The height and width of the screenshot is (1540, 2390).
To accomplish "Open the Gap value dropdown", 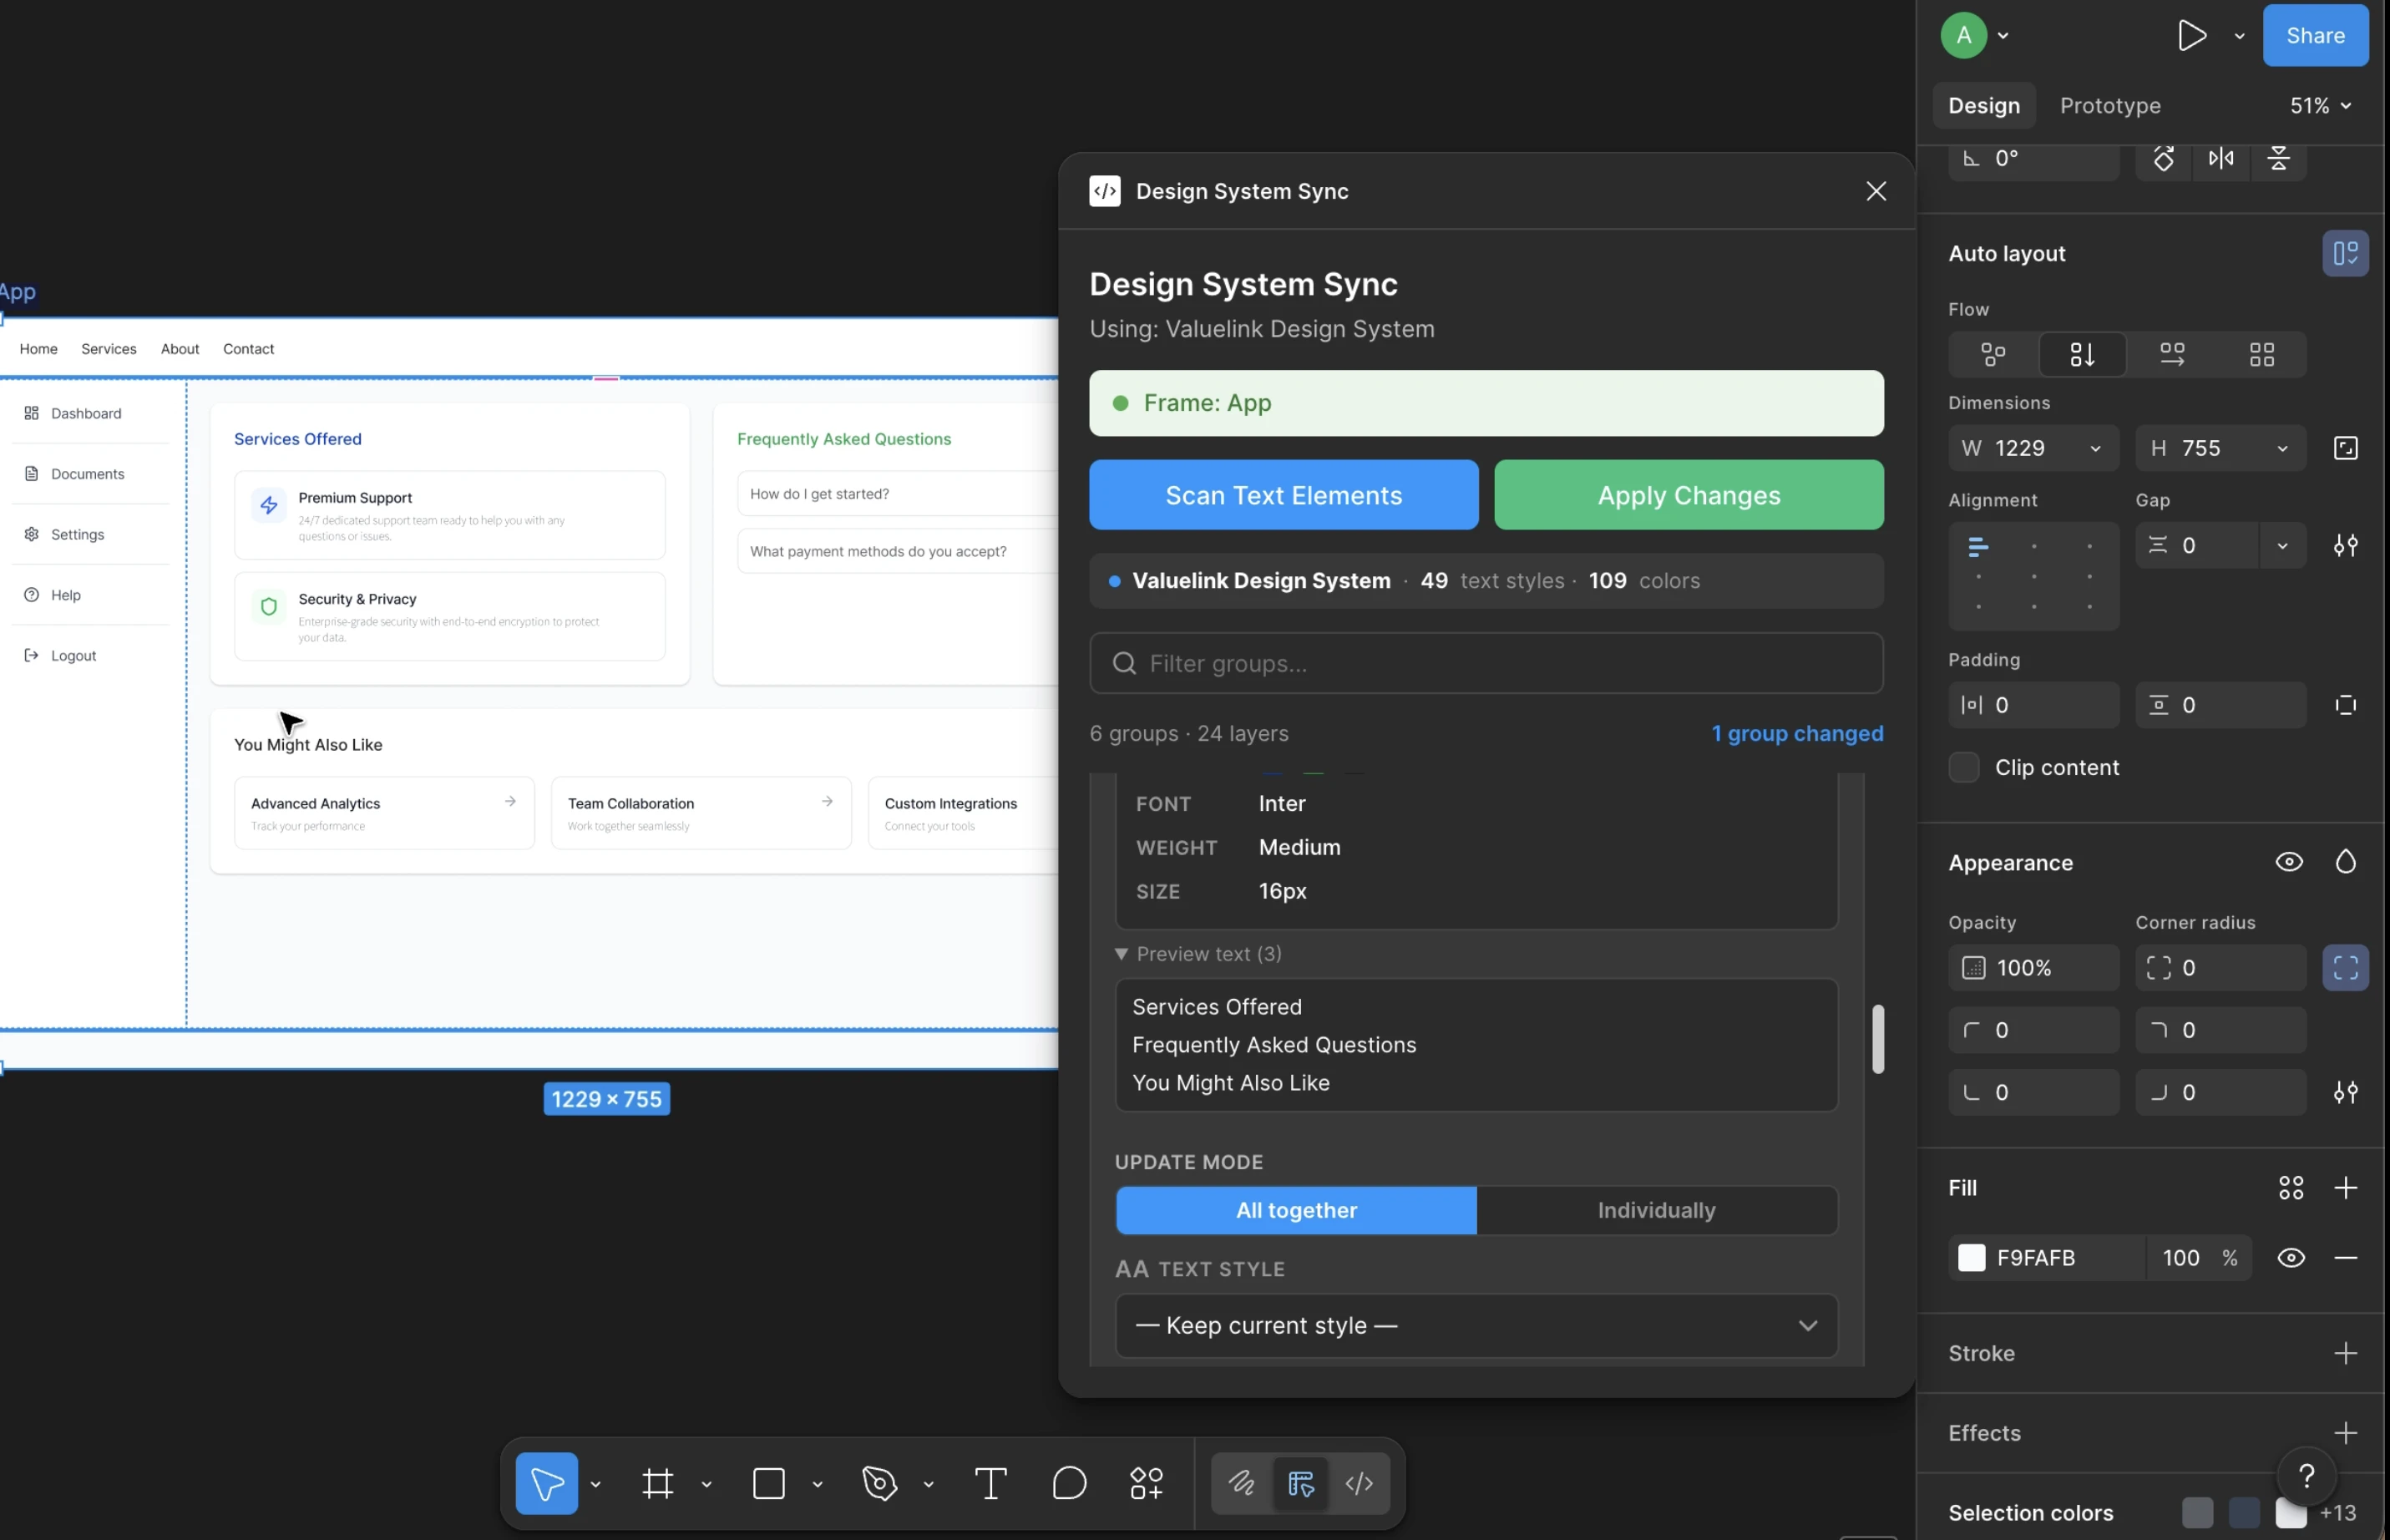I will point(2281,545).
